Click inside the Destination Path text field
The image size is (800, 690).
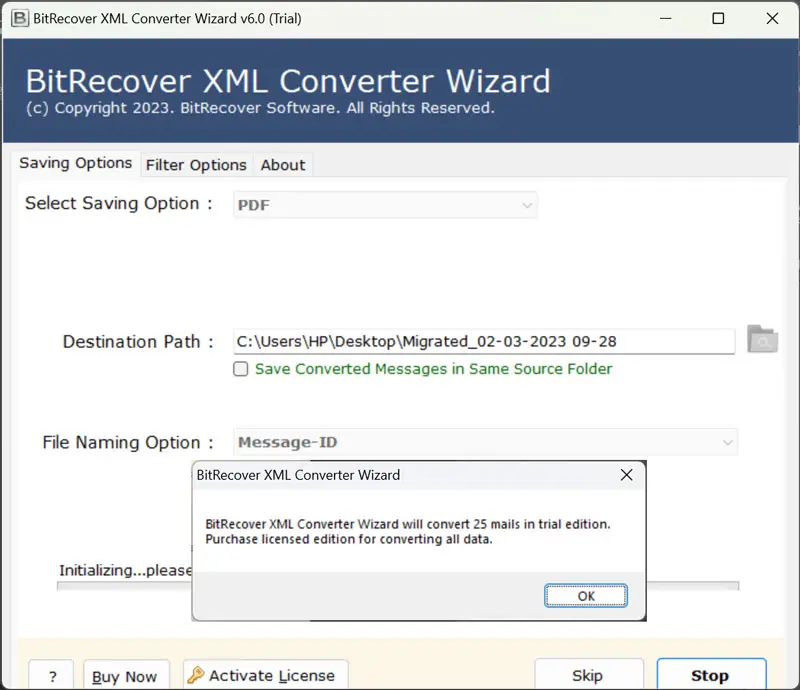[450, 341]
